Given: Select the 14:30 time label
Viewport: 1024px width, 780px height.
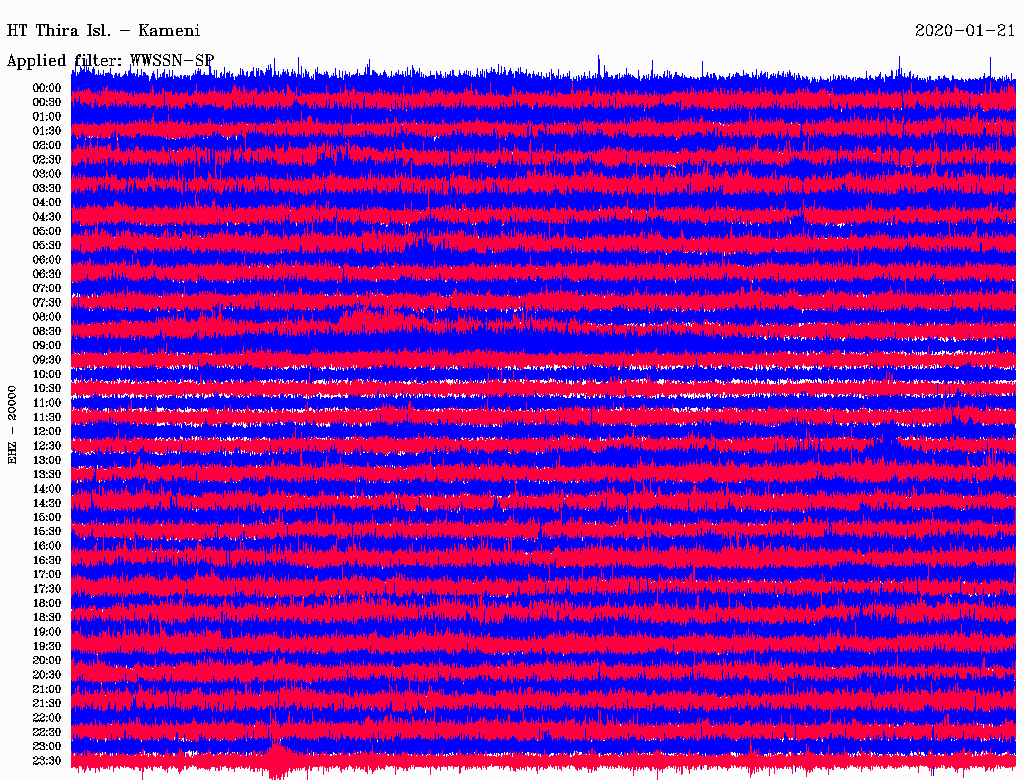Looking at the screenshot, I should pyautogui.click(x=47, y=503).
